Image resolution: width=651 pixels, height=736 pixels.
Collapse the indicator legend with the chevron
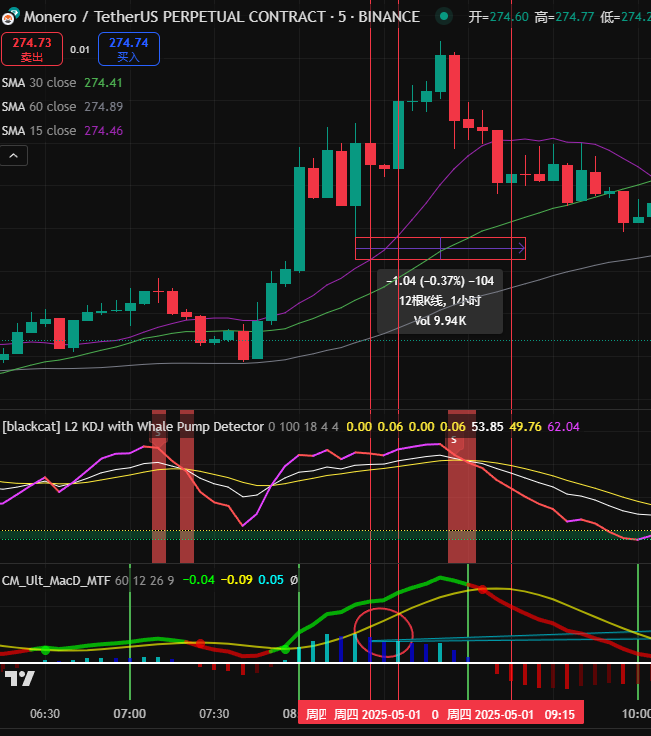tap(14, 156)
